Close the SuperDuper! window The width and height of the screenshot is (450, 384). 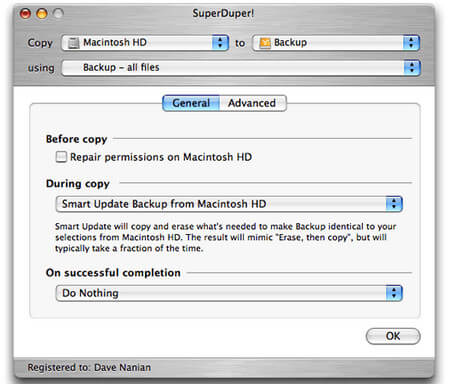pyautogui.click(x=25, y=13)
